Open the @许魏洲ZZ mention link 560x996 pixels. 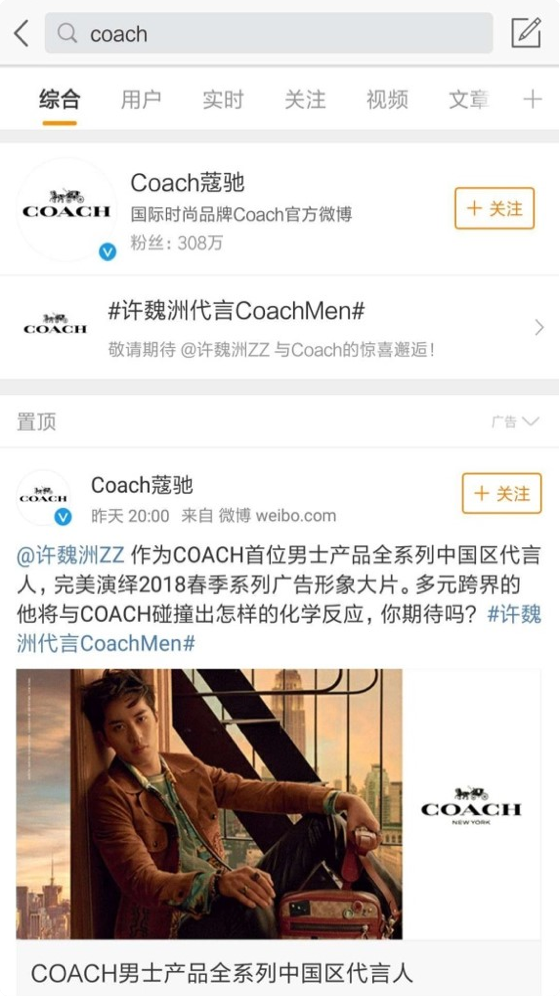pyautogui.click(x=70, y=555)
